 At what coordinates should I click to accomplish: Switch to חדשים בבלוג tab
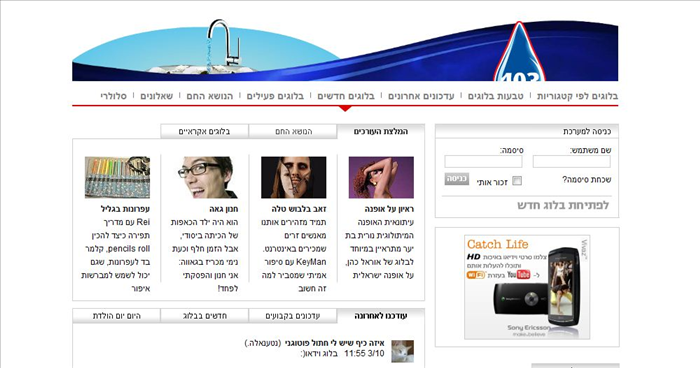click(204, 316)
